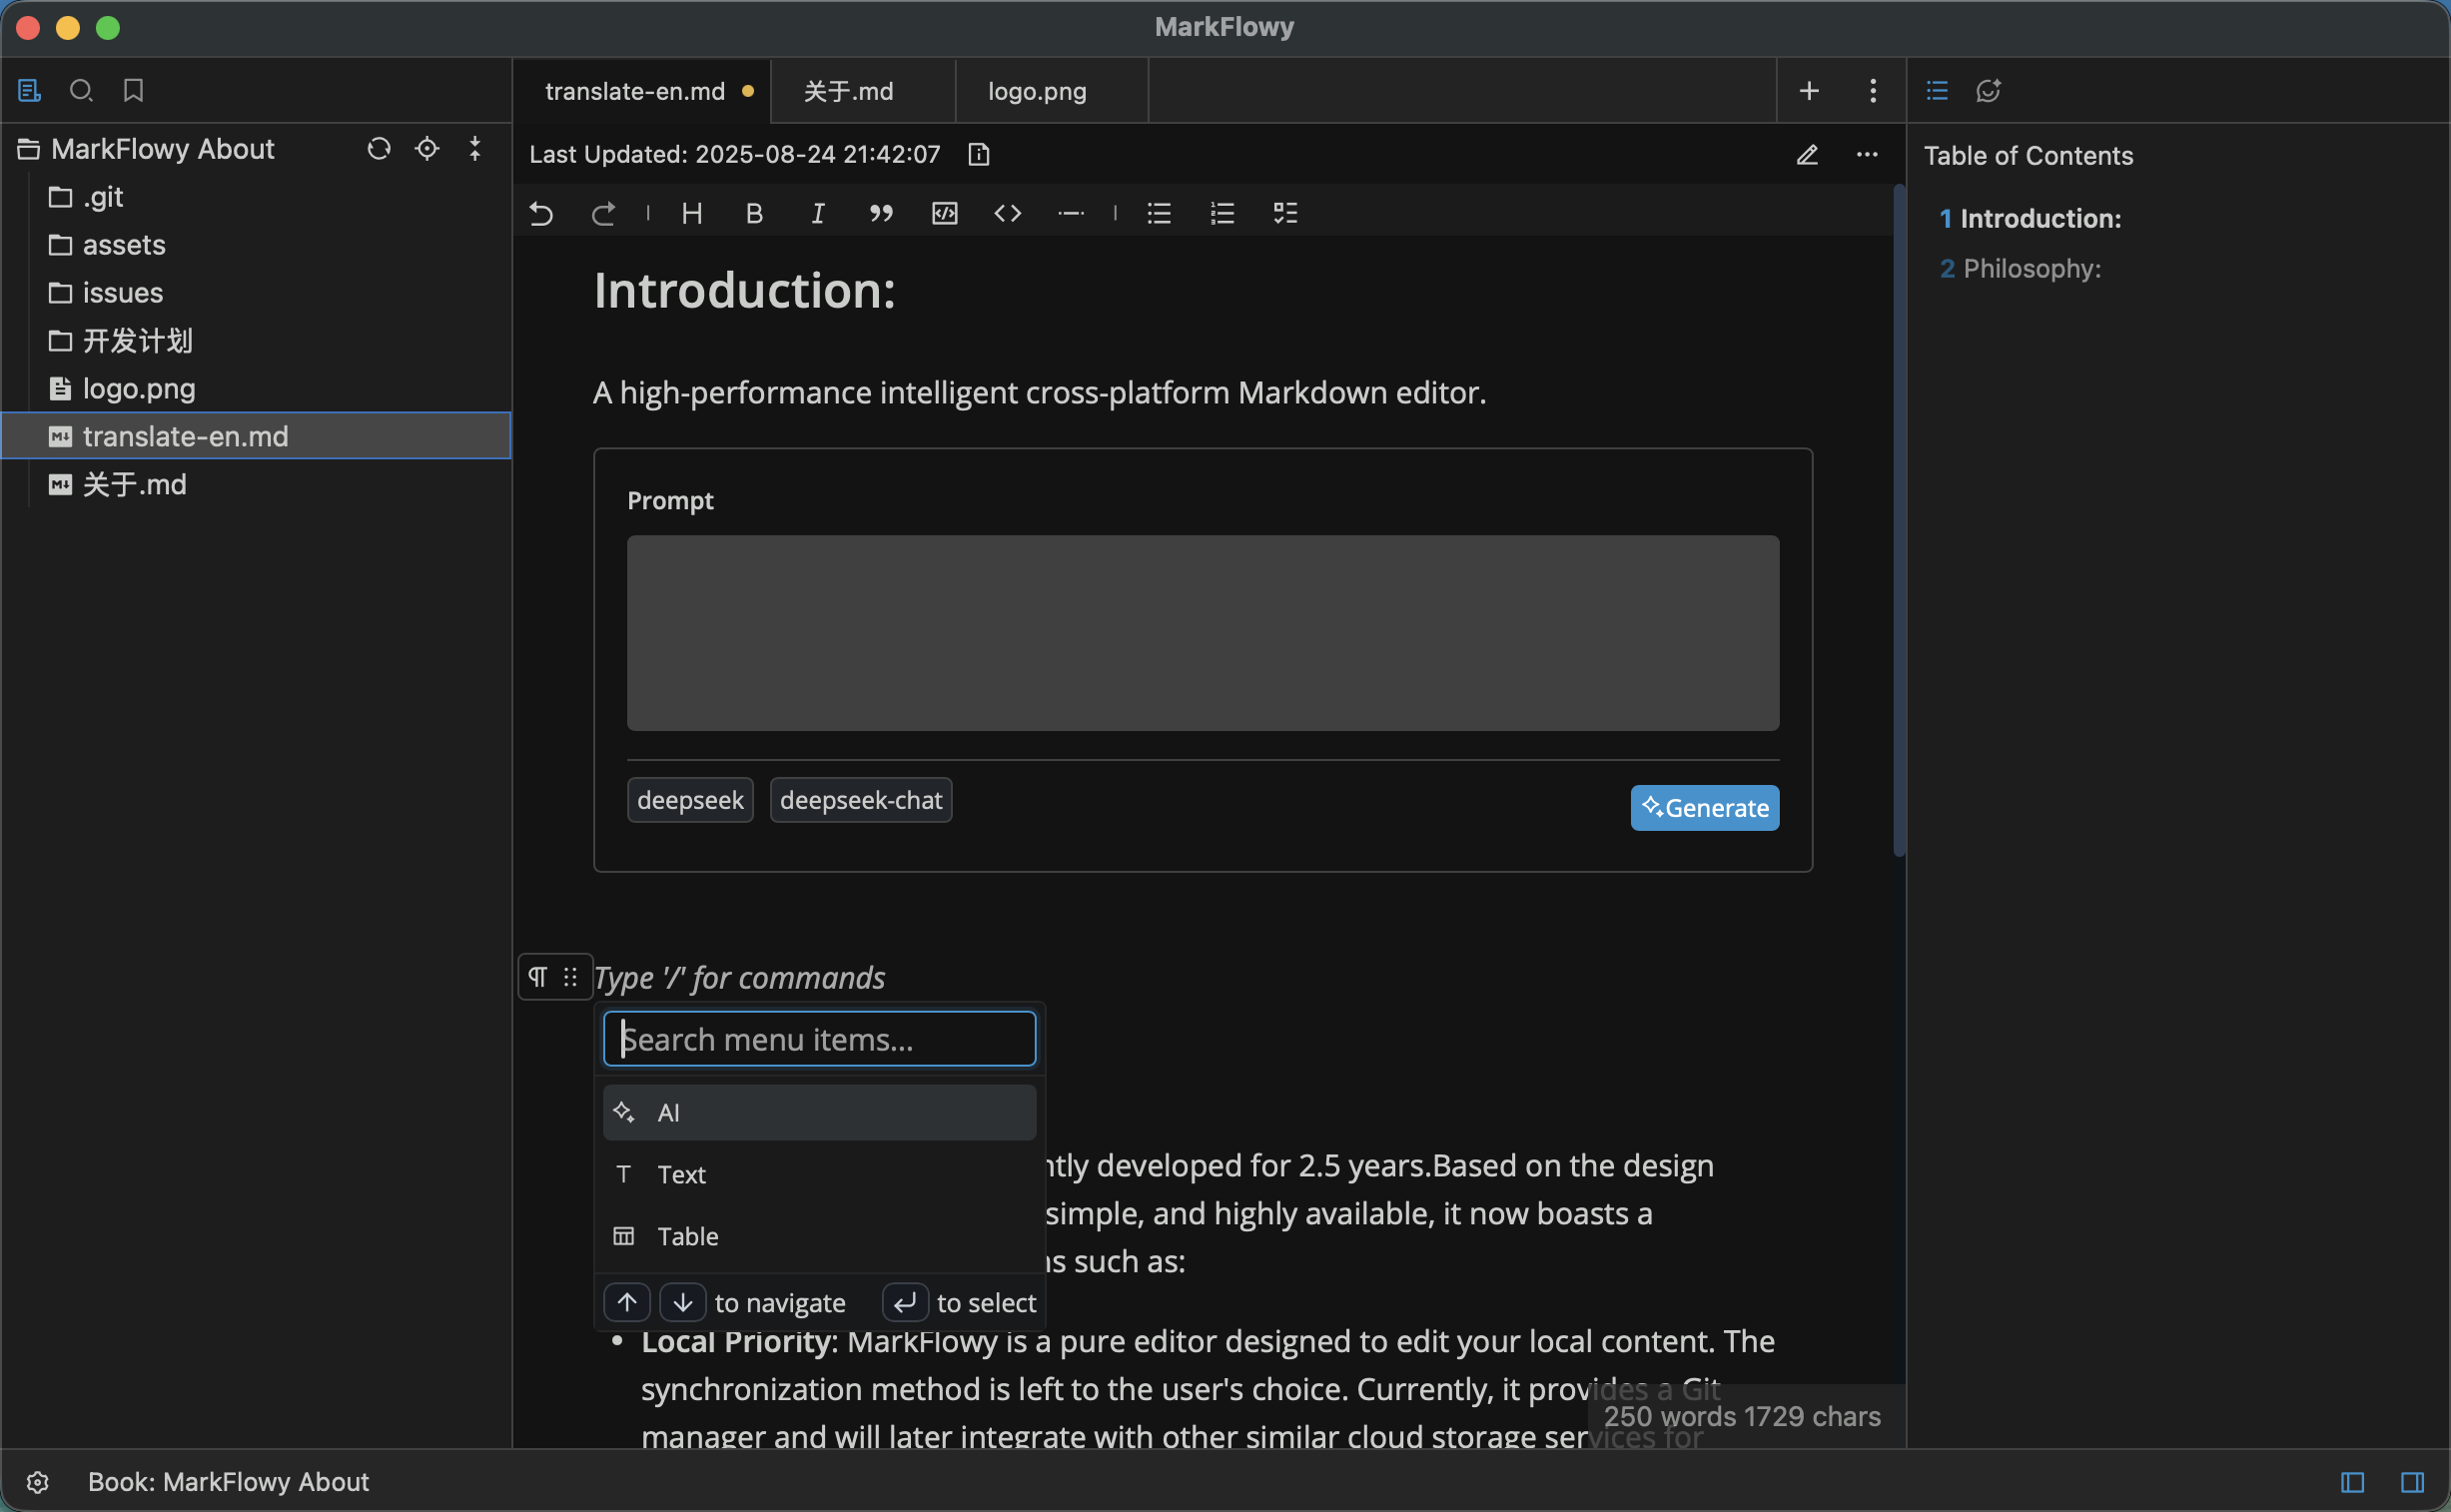This screenshot has height=1512, width=2451.
Task: Click the Search menu items field
Action: tap(818, 1039)
